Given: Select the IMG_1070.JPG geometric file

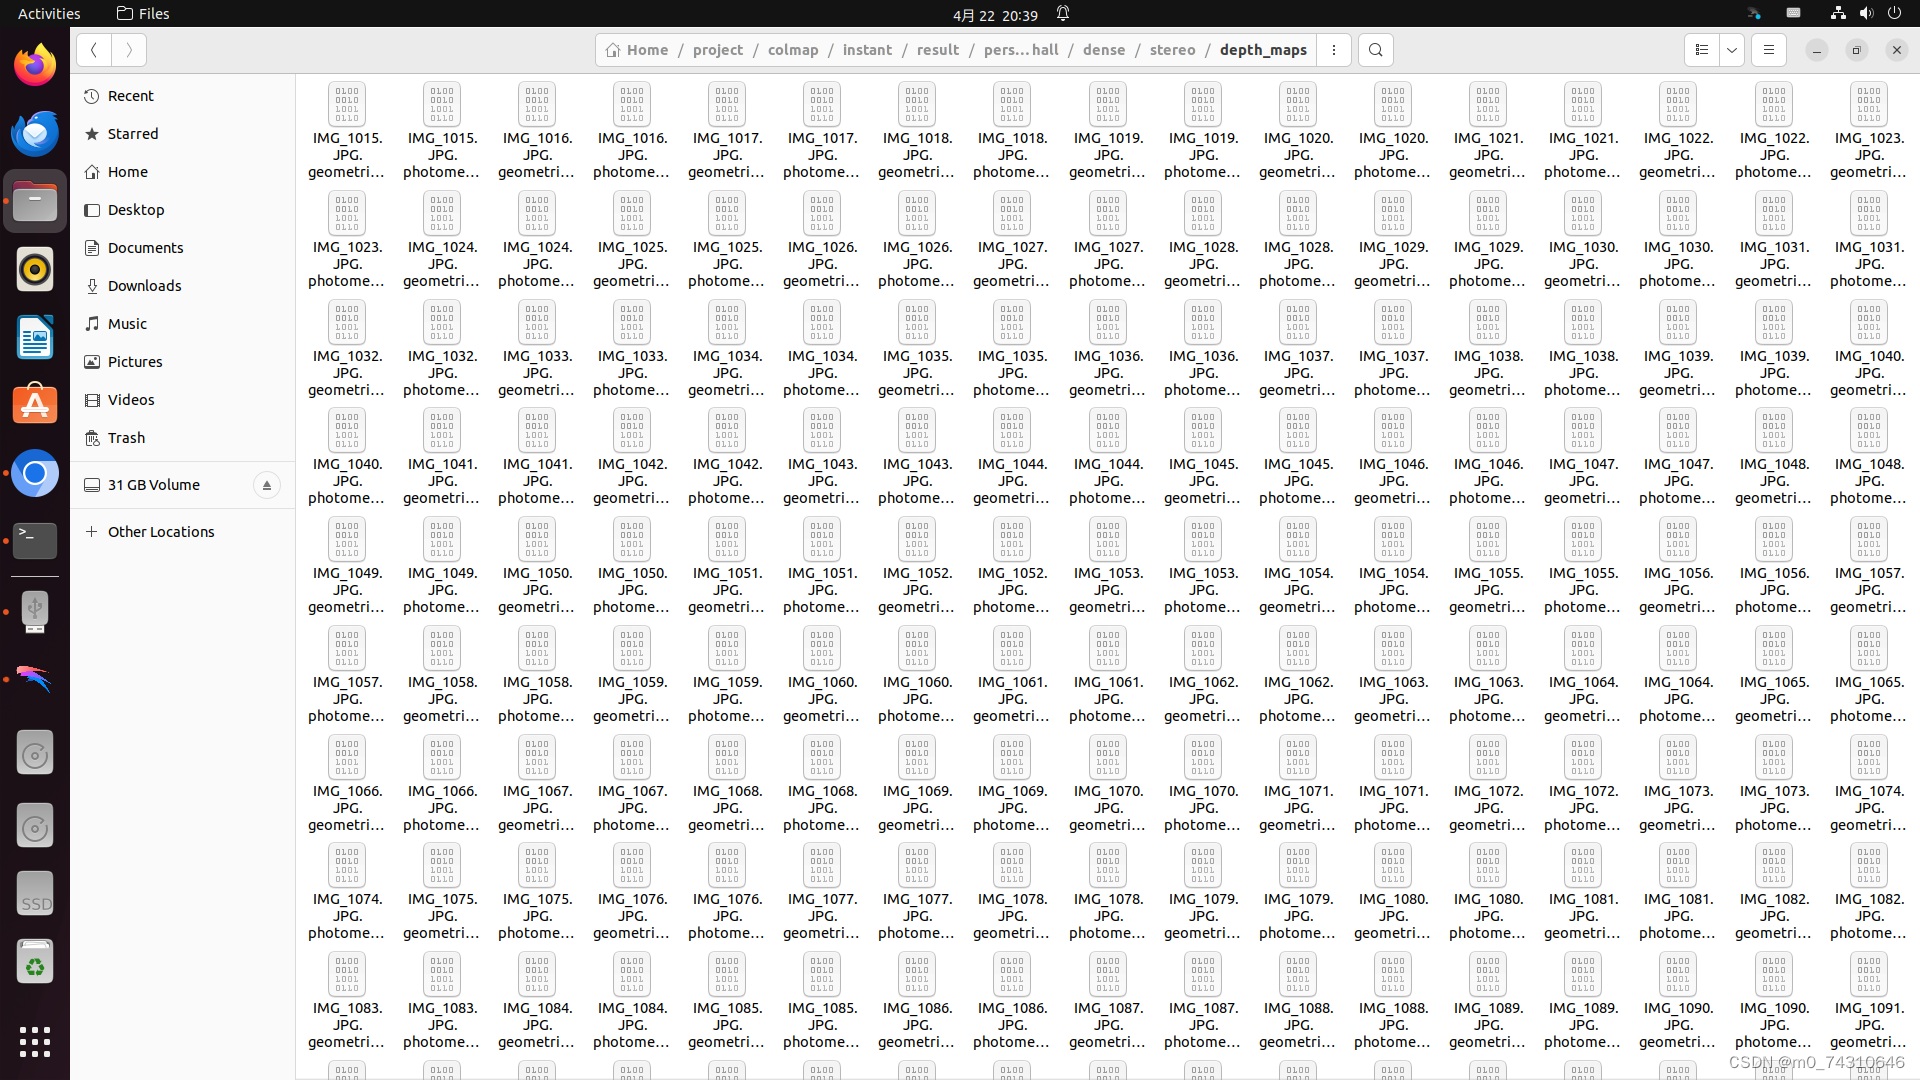Looking at the screenshot, I should click(1108, 784).
